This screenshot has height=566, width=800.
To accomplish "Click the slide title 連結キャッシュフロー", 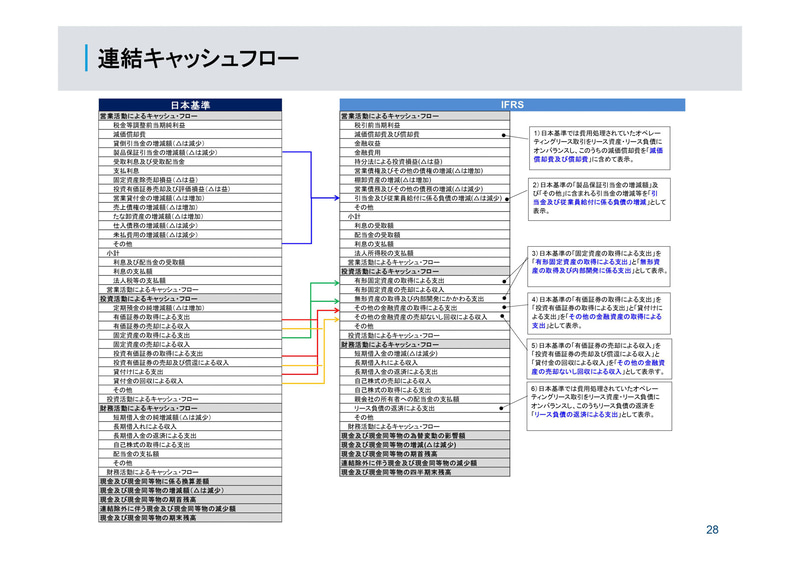I will [x=198, y=58].
